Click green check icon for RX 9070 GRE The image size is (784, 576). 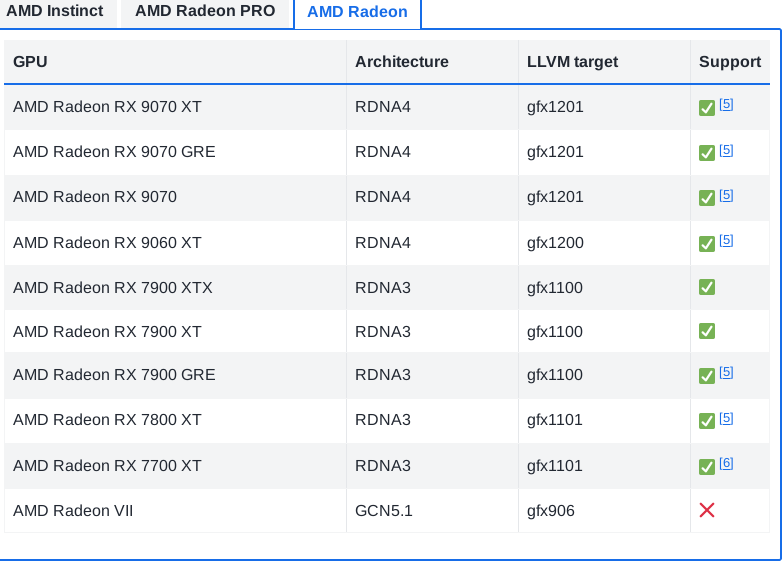click(707, 152)
